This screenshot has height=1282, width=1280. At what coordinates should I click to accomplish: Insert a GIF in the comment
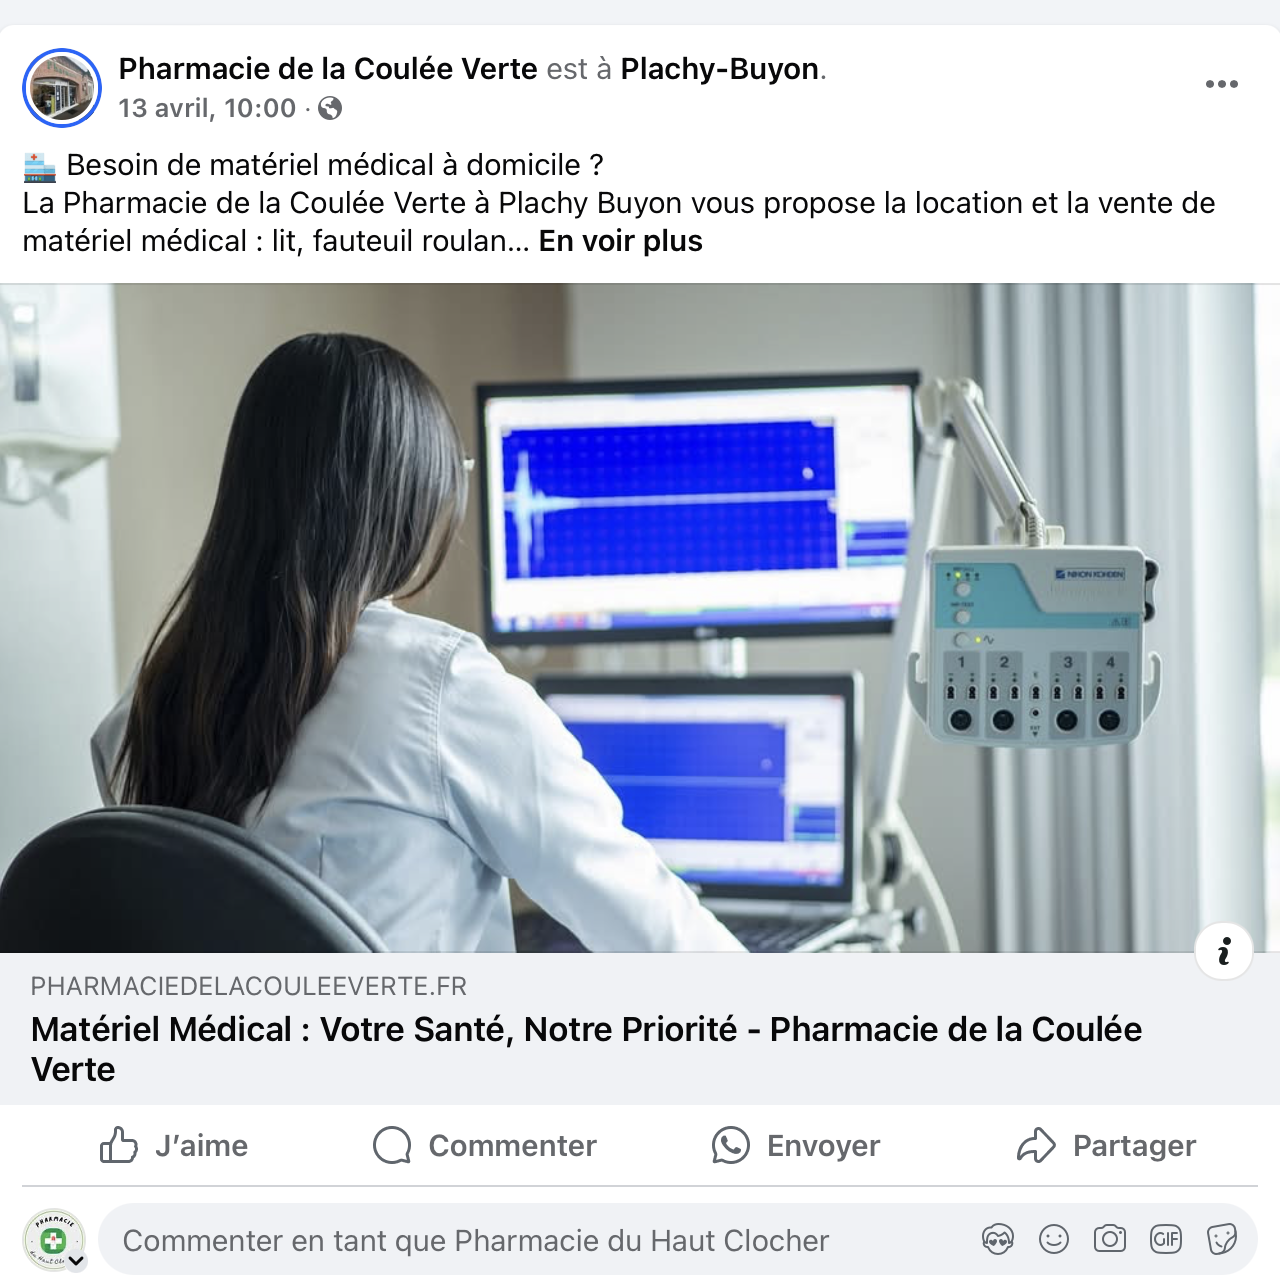[x=1166, y=1240]
